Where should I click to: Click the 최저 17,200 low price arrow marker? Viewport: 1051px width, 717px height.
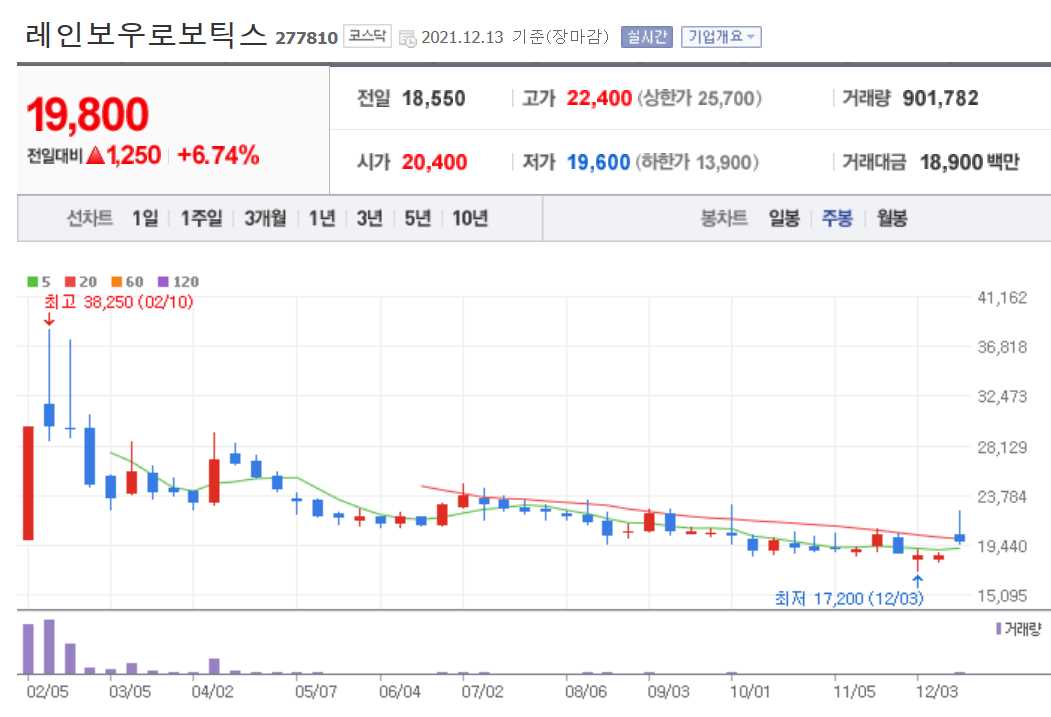point(918,579)
